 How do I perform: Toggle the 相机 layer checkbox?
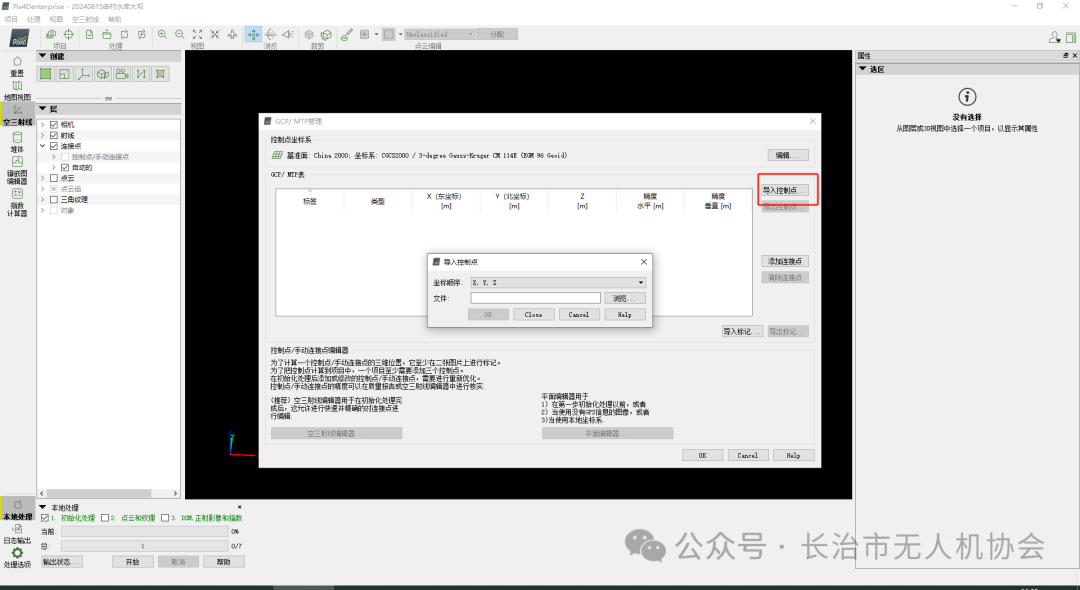54,125
